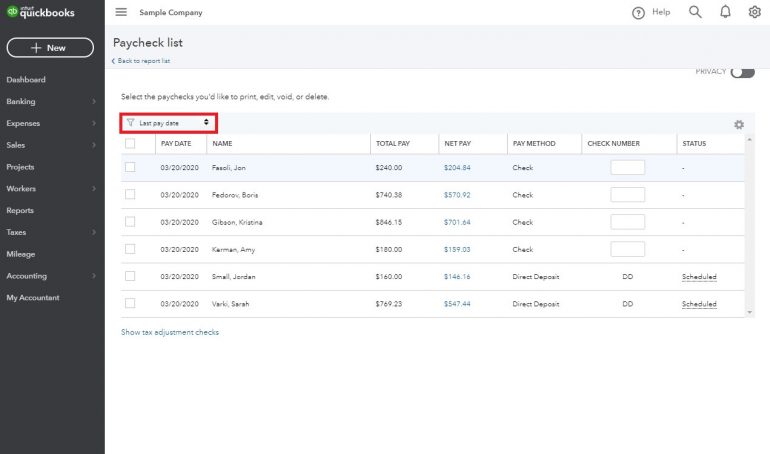Toggle the Privacy switch

point(742,72)
